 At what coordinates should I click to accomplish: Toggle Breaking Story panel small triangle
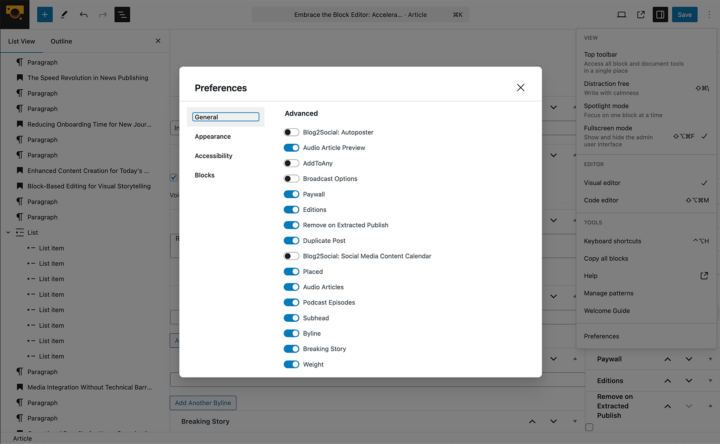tap(575, 421)
